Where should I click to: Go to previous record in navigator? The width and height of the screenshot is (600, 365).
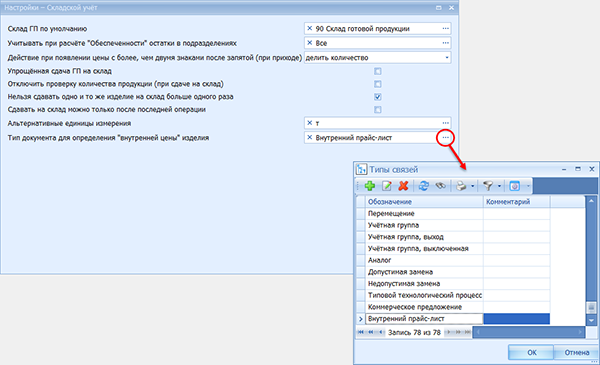[x=381, y=332]
